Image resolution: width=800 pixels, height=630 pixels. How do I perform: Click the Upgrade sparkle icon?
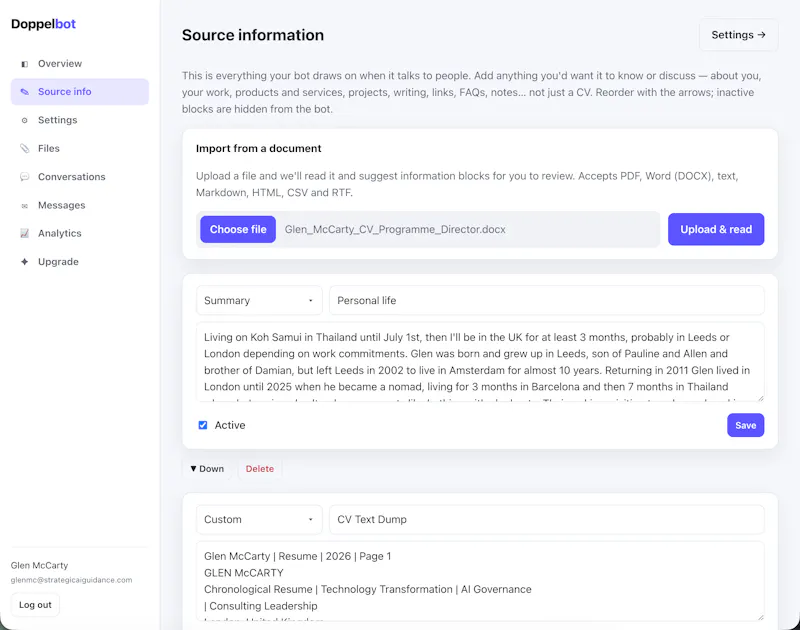24,262
